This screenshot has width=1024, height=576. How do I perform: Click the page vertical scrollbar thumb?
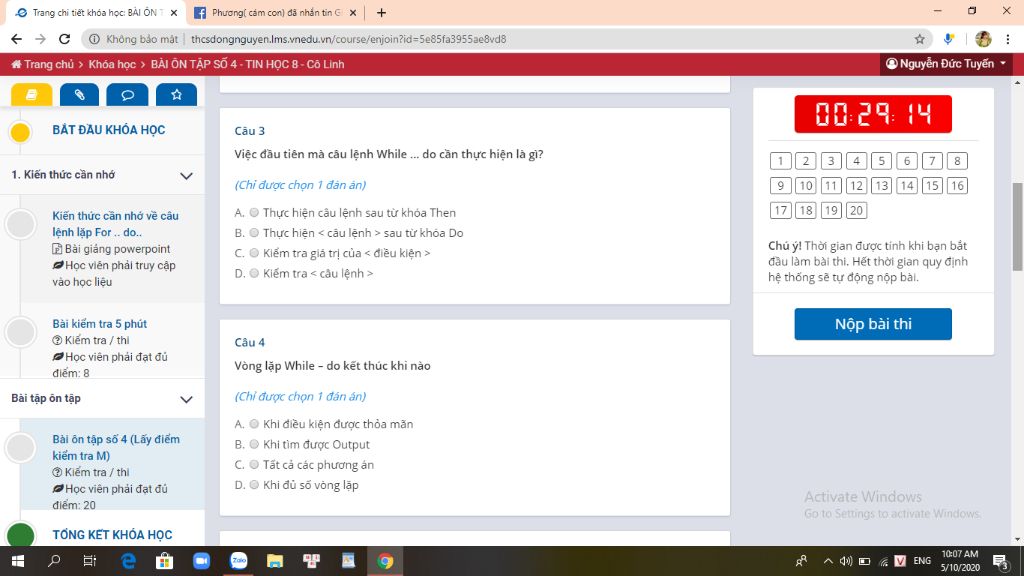click(x=1017, y=226)
